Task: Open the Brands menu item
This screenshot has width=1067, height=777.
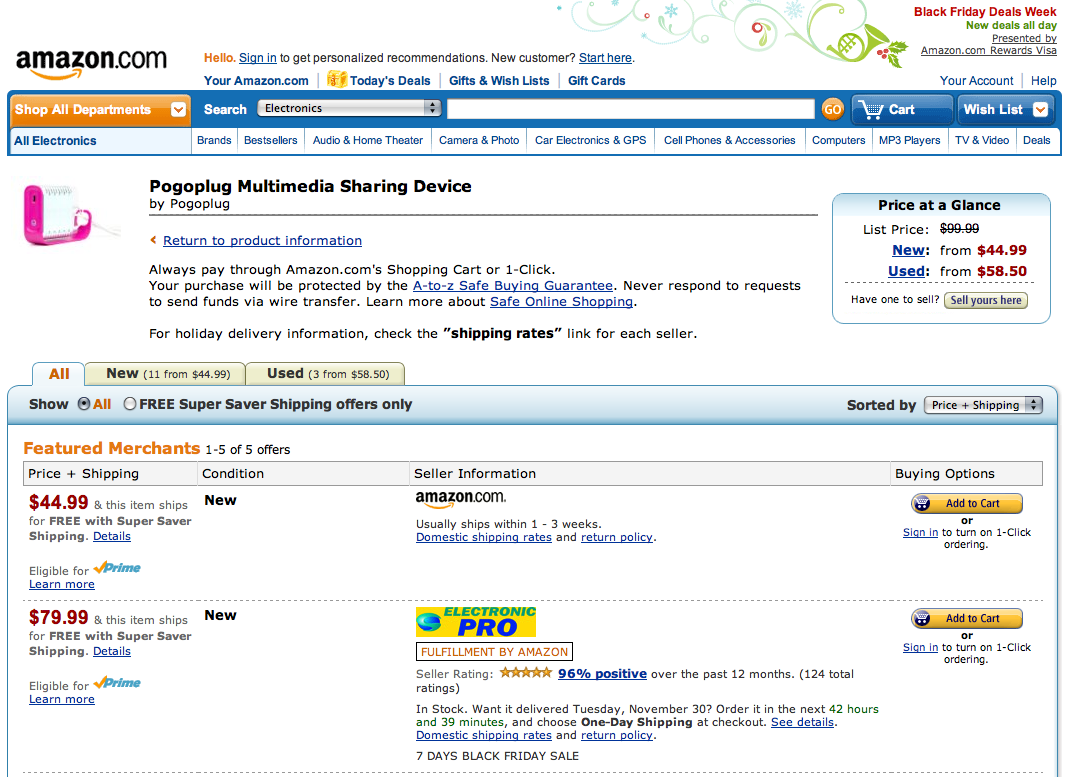Action: coord(214,140)
